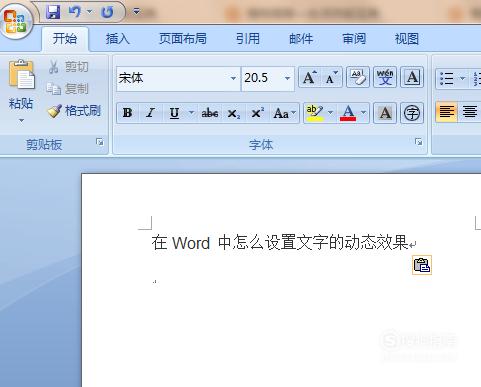Open highlight color dropdown arrow
Viewport: 481px width, 387px height.
click(x=330, y=113)
